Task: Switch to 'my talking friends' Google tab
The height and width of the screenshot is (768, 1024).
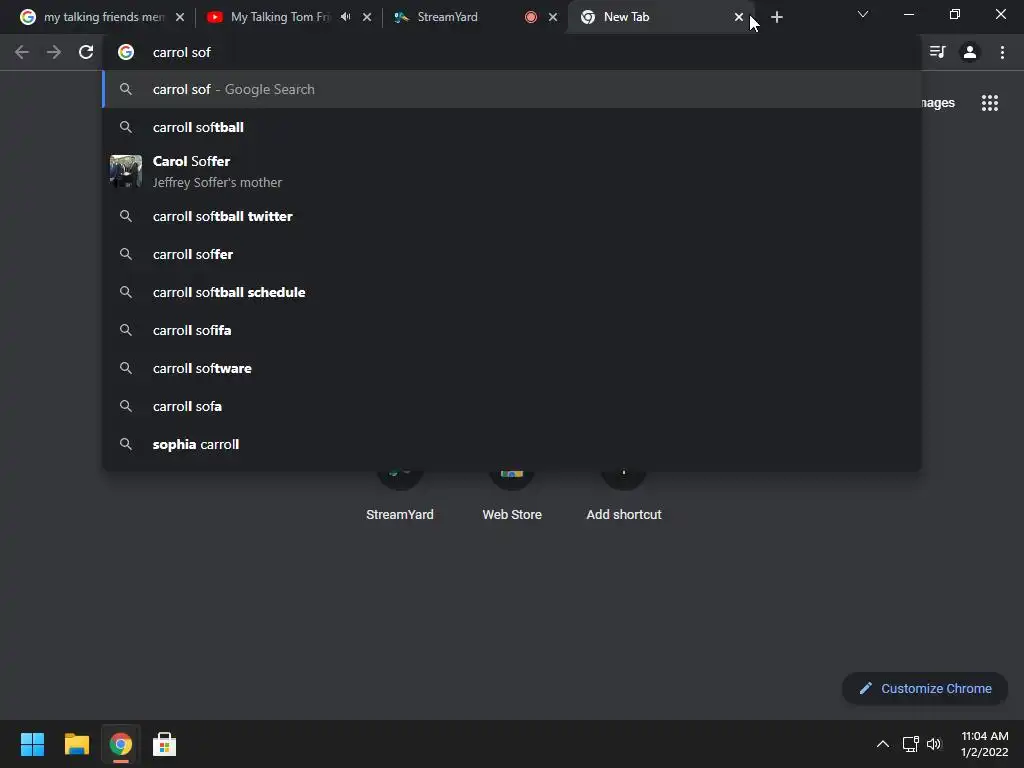Action: 103,17
